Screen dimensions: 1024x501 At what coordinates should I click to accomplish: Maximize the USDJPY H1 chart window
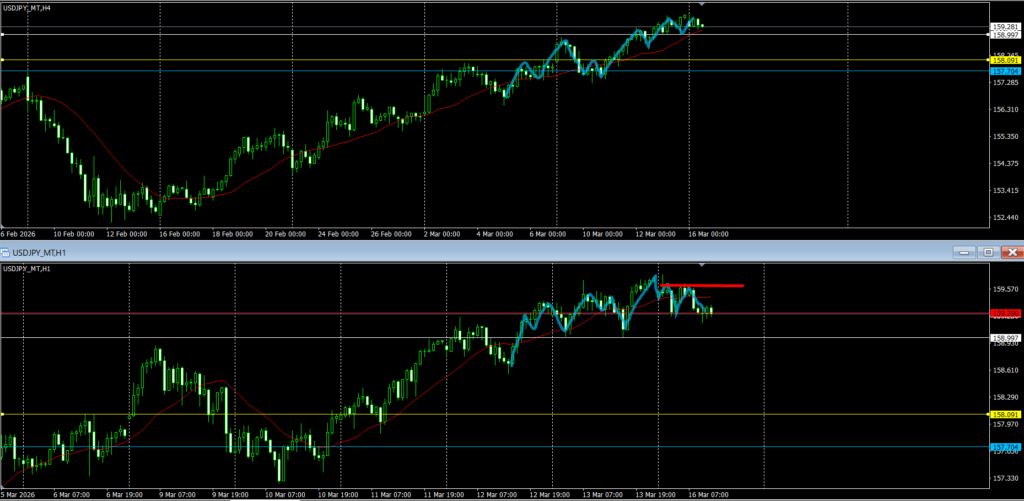[x=986, y=252]
